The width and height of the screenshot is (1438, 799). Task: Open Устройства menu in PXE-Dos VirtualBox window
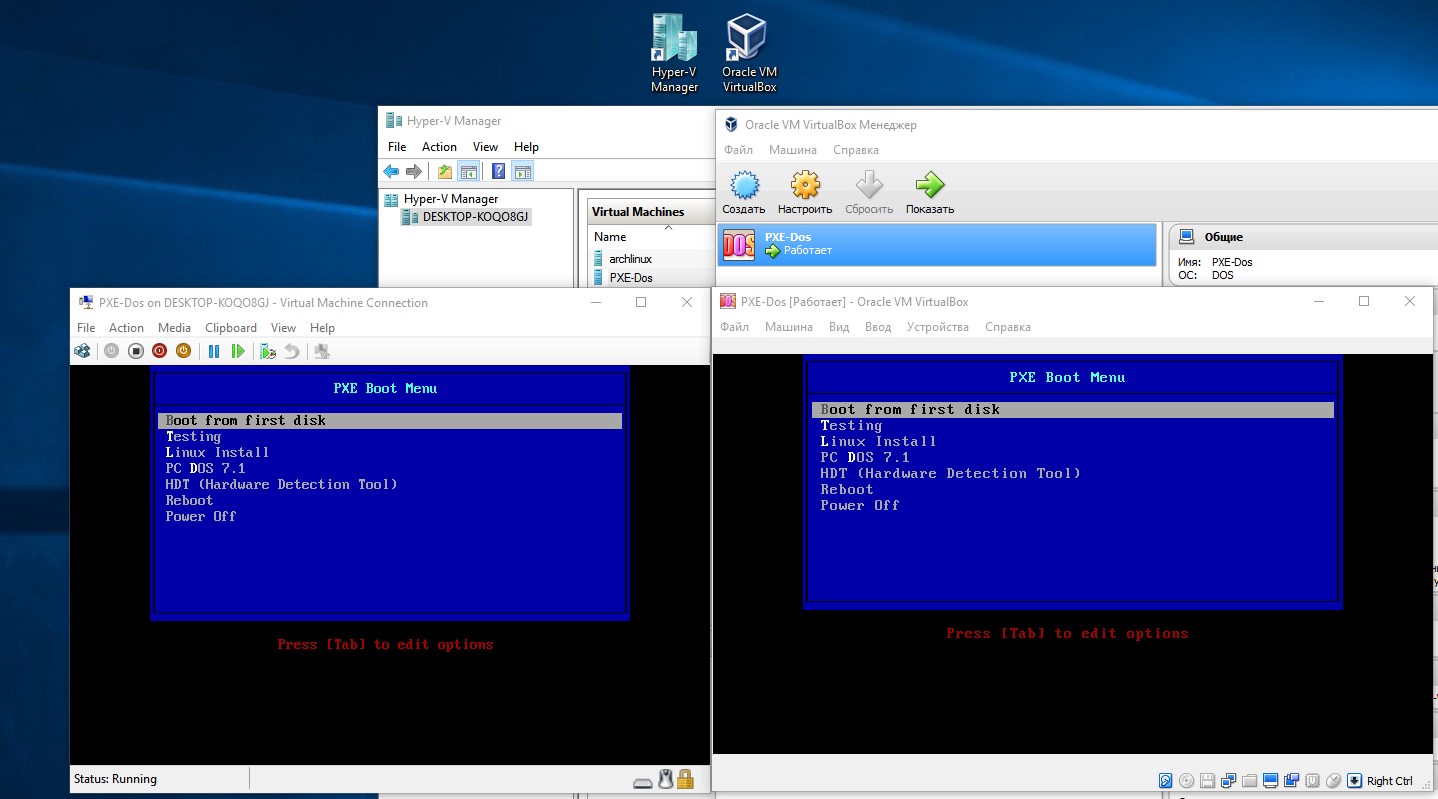pos(937,327)
